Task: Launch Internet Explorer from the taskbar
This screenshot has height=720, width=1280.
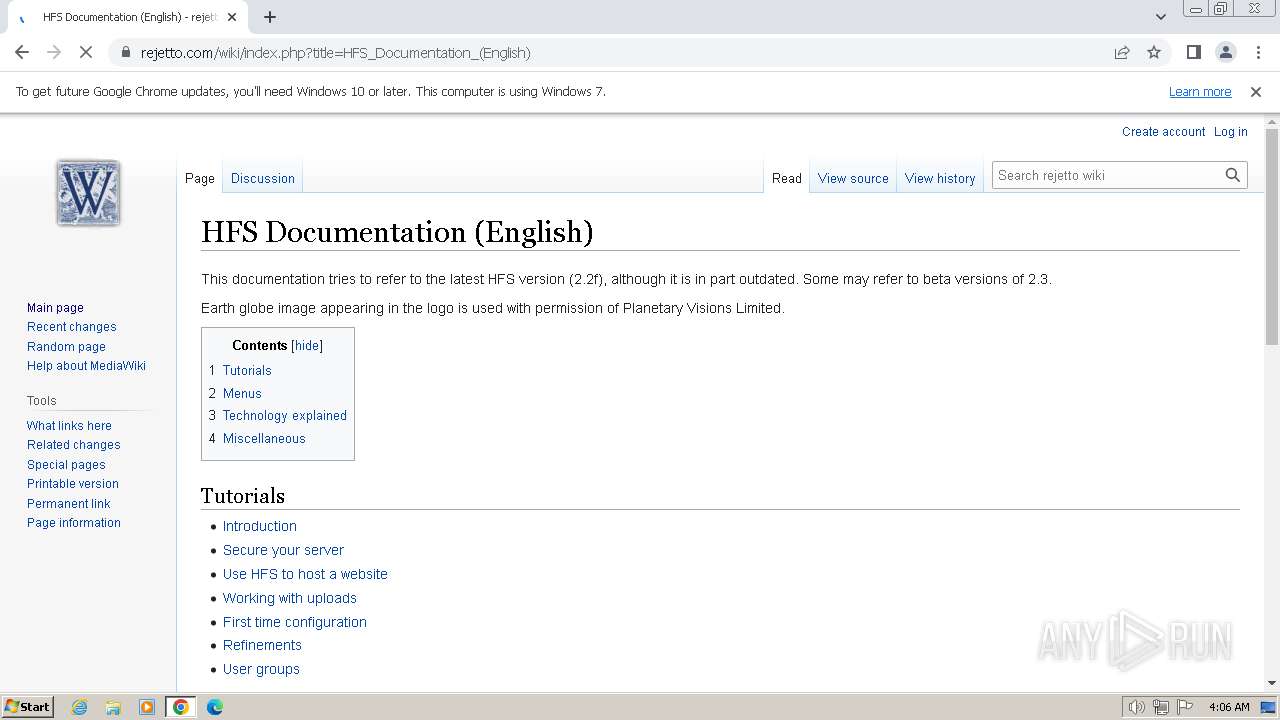Action: click(80, 707)
